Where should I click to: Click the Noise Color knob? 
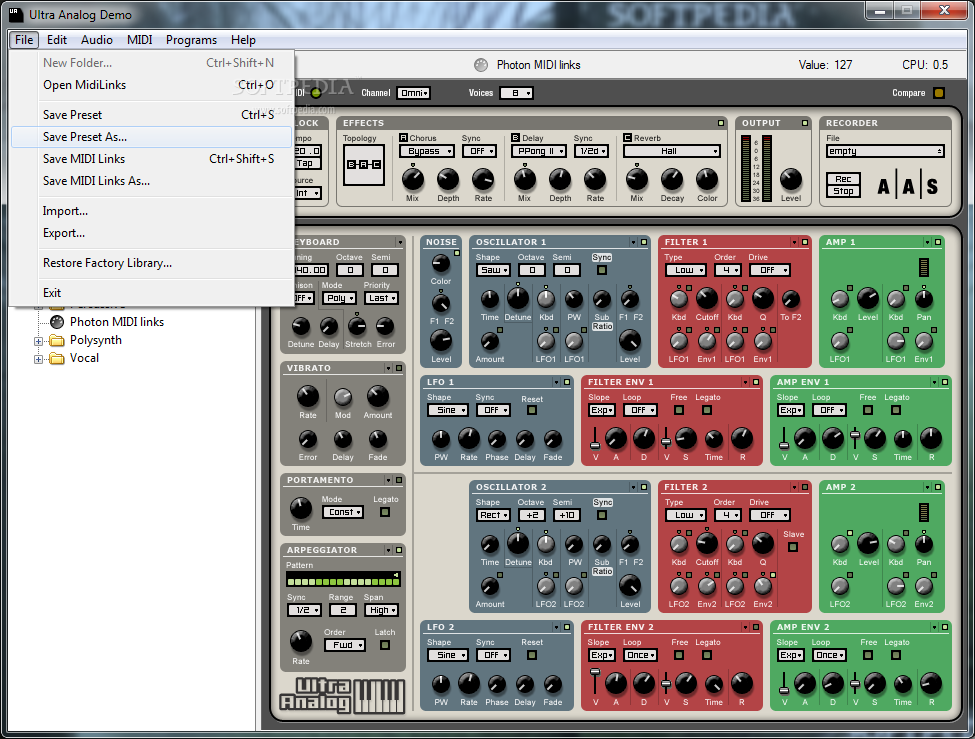point(440,263)
